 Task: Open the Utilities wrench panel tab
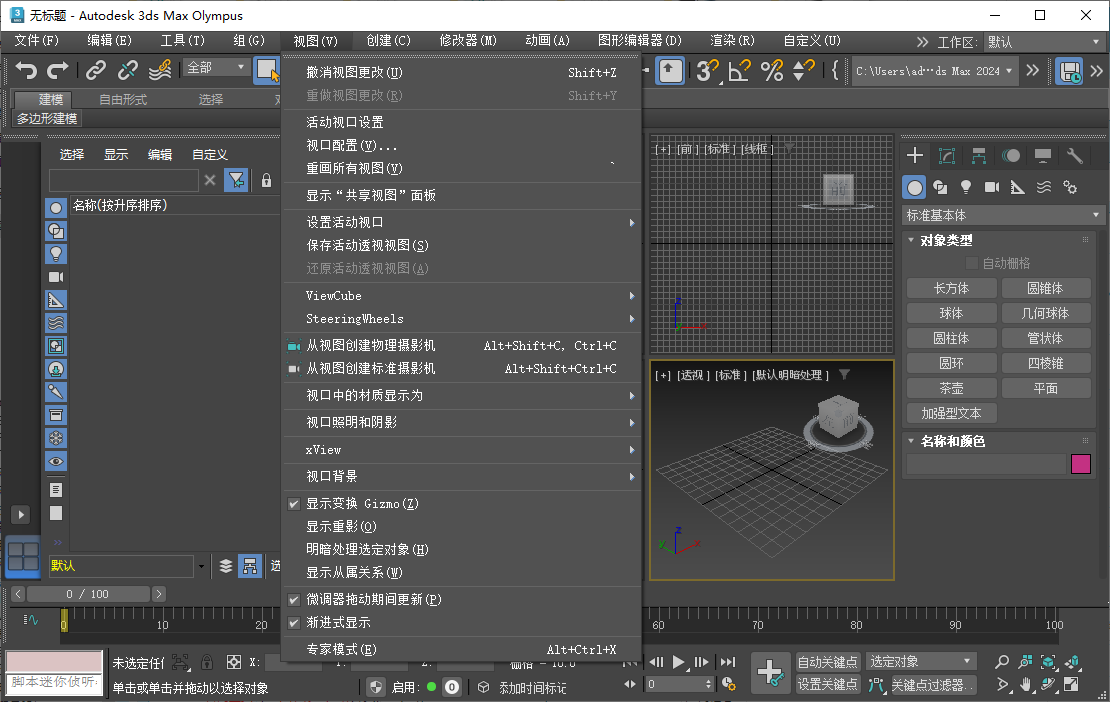click(1075, 155)
